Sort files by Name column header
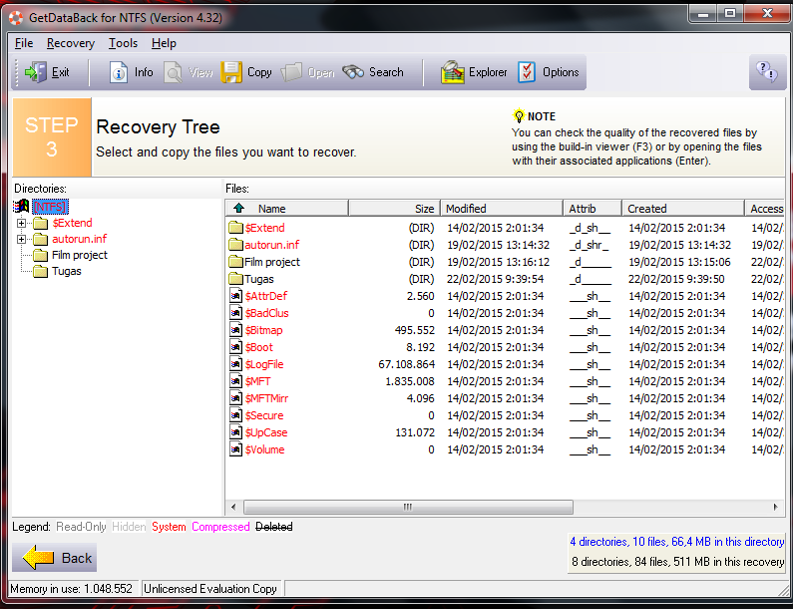 pyautogui.click(x=287, y=208)
